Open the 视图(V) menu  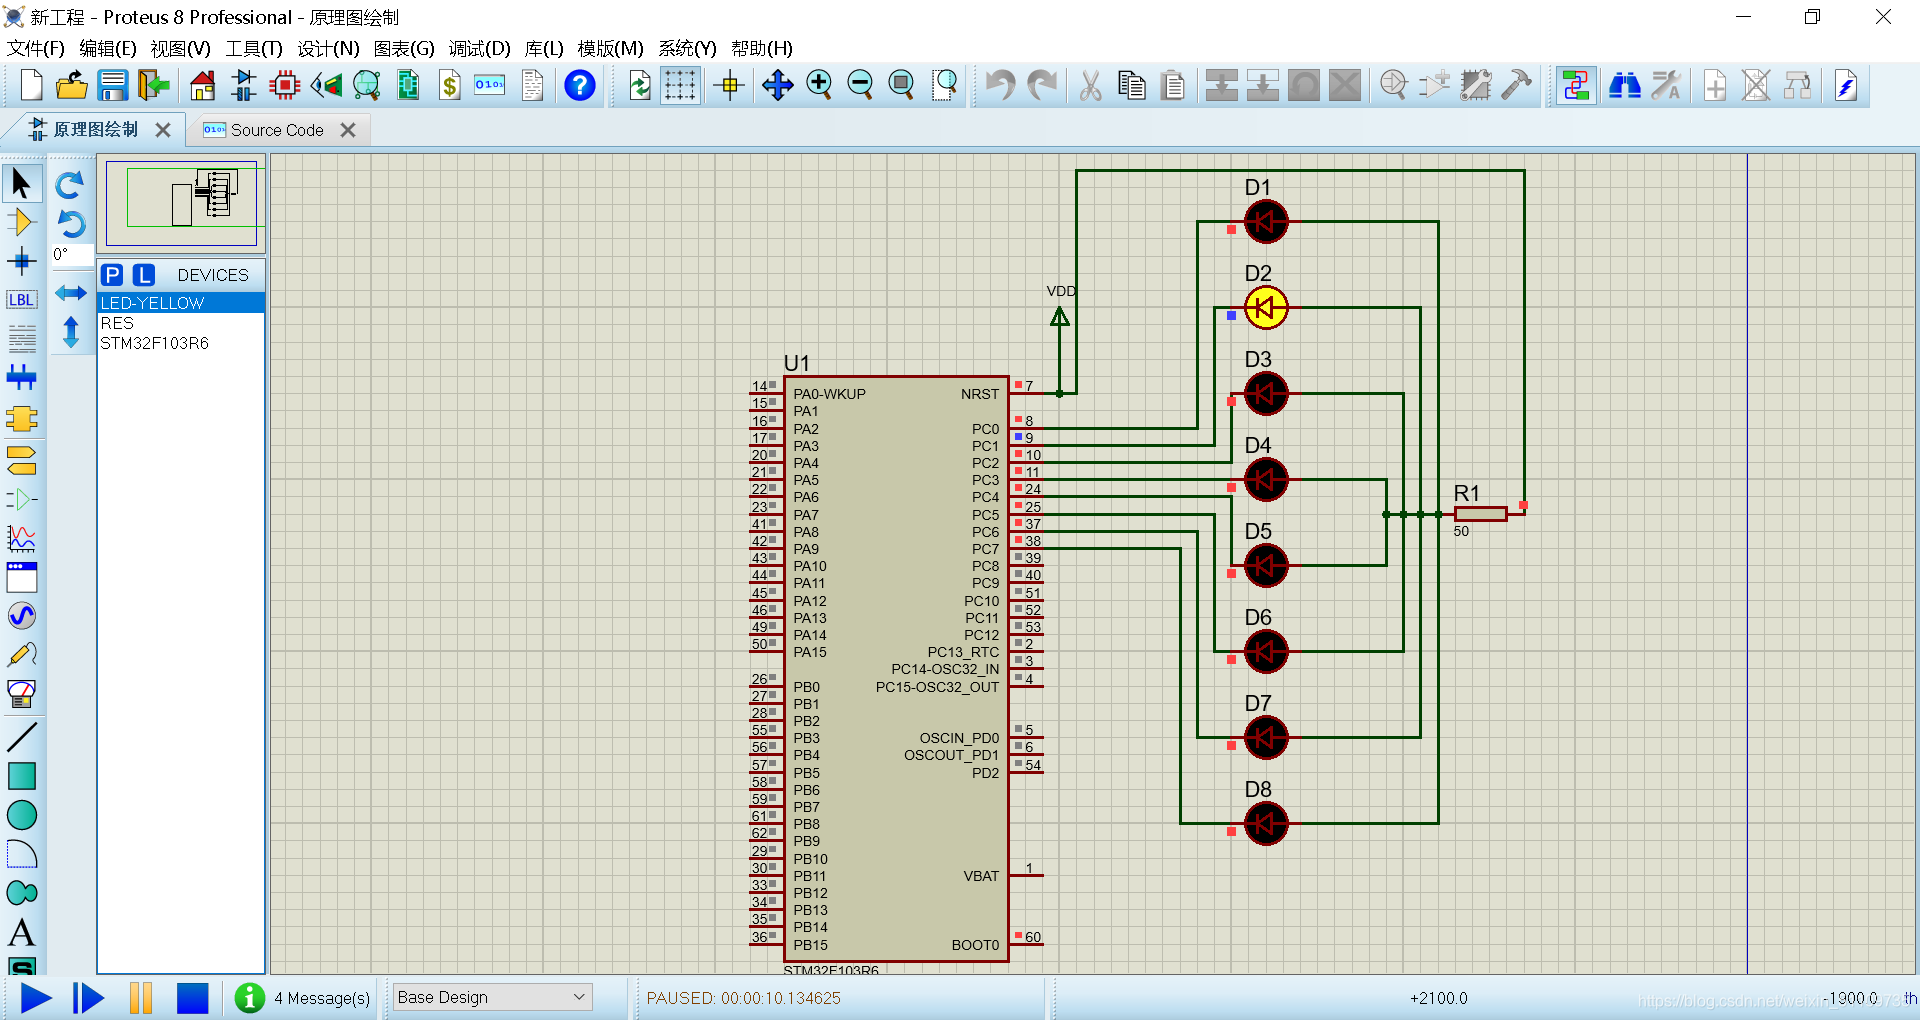click(x=180, y=48)
